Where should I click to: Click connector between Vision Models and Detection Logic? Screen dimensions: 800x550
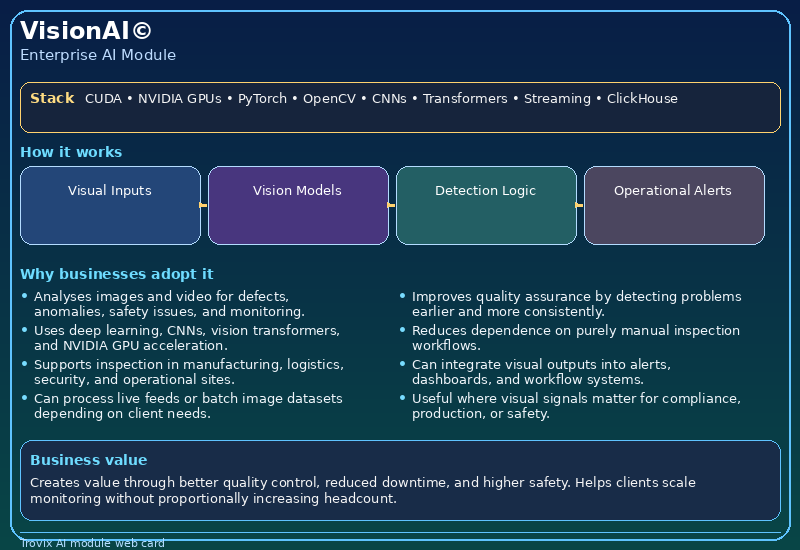point(392,205)
